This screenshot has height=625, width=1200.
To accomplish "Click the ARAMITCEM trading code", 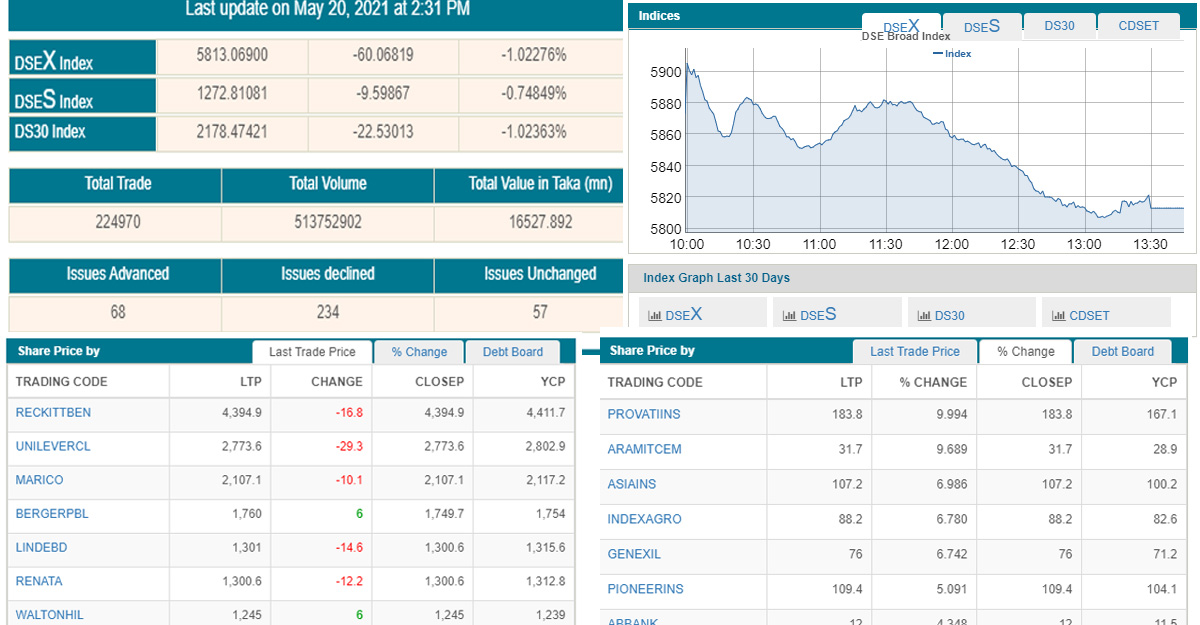I will pos(644,449).
